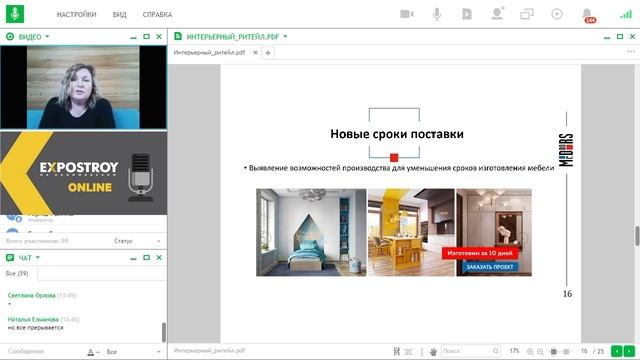Click the search magnifier icon
Image resolution: width=640 pixels, height=360 pixels.
tap(496, 351)
